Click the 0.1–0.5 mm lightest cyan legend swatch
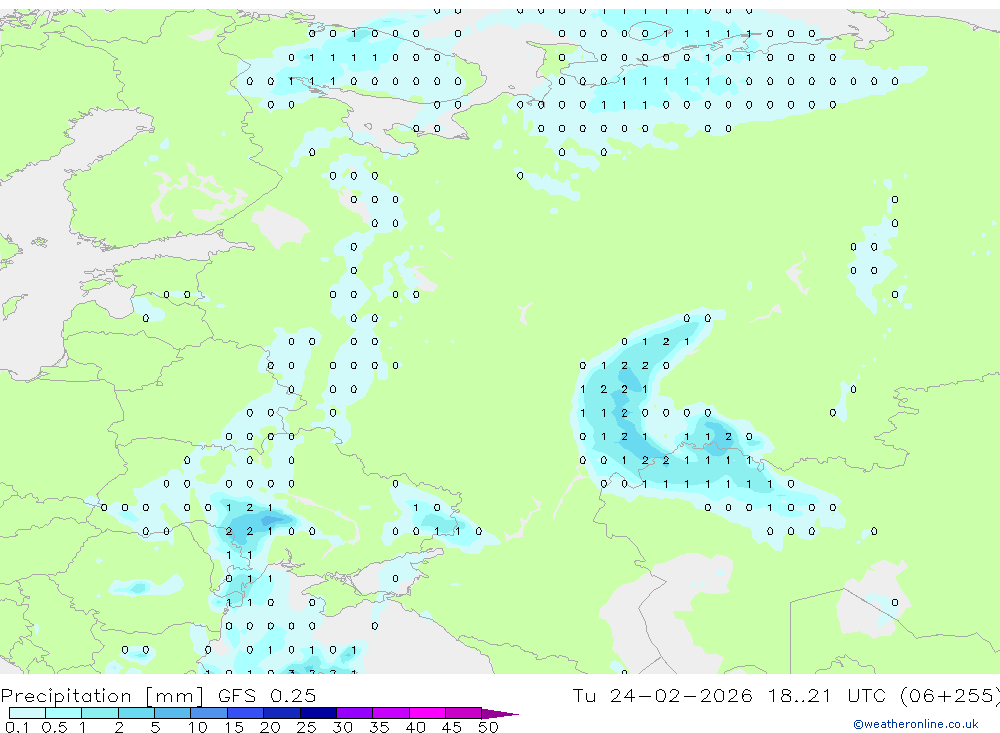1000x733 pixels. click(x=27, y=713)
